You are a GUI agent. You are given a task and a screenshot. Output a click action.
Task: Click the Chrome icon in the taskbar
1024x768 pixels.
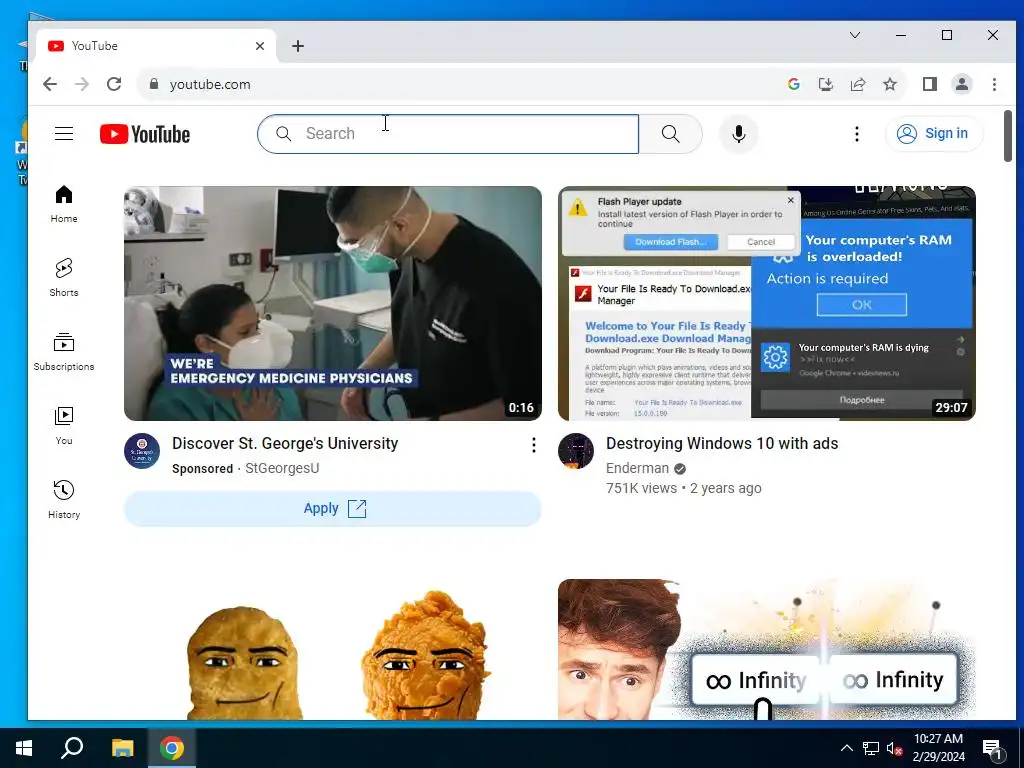(172, 748)
